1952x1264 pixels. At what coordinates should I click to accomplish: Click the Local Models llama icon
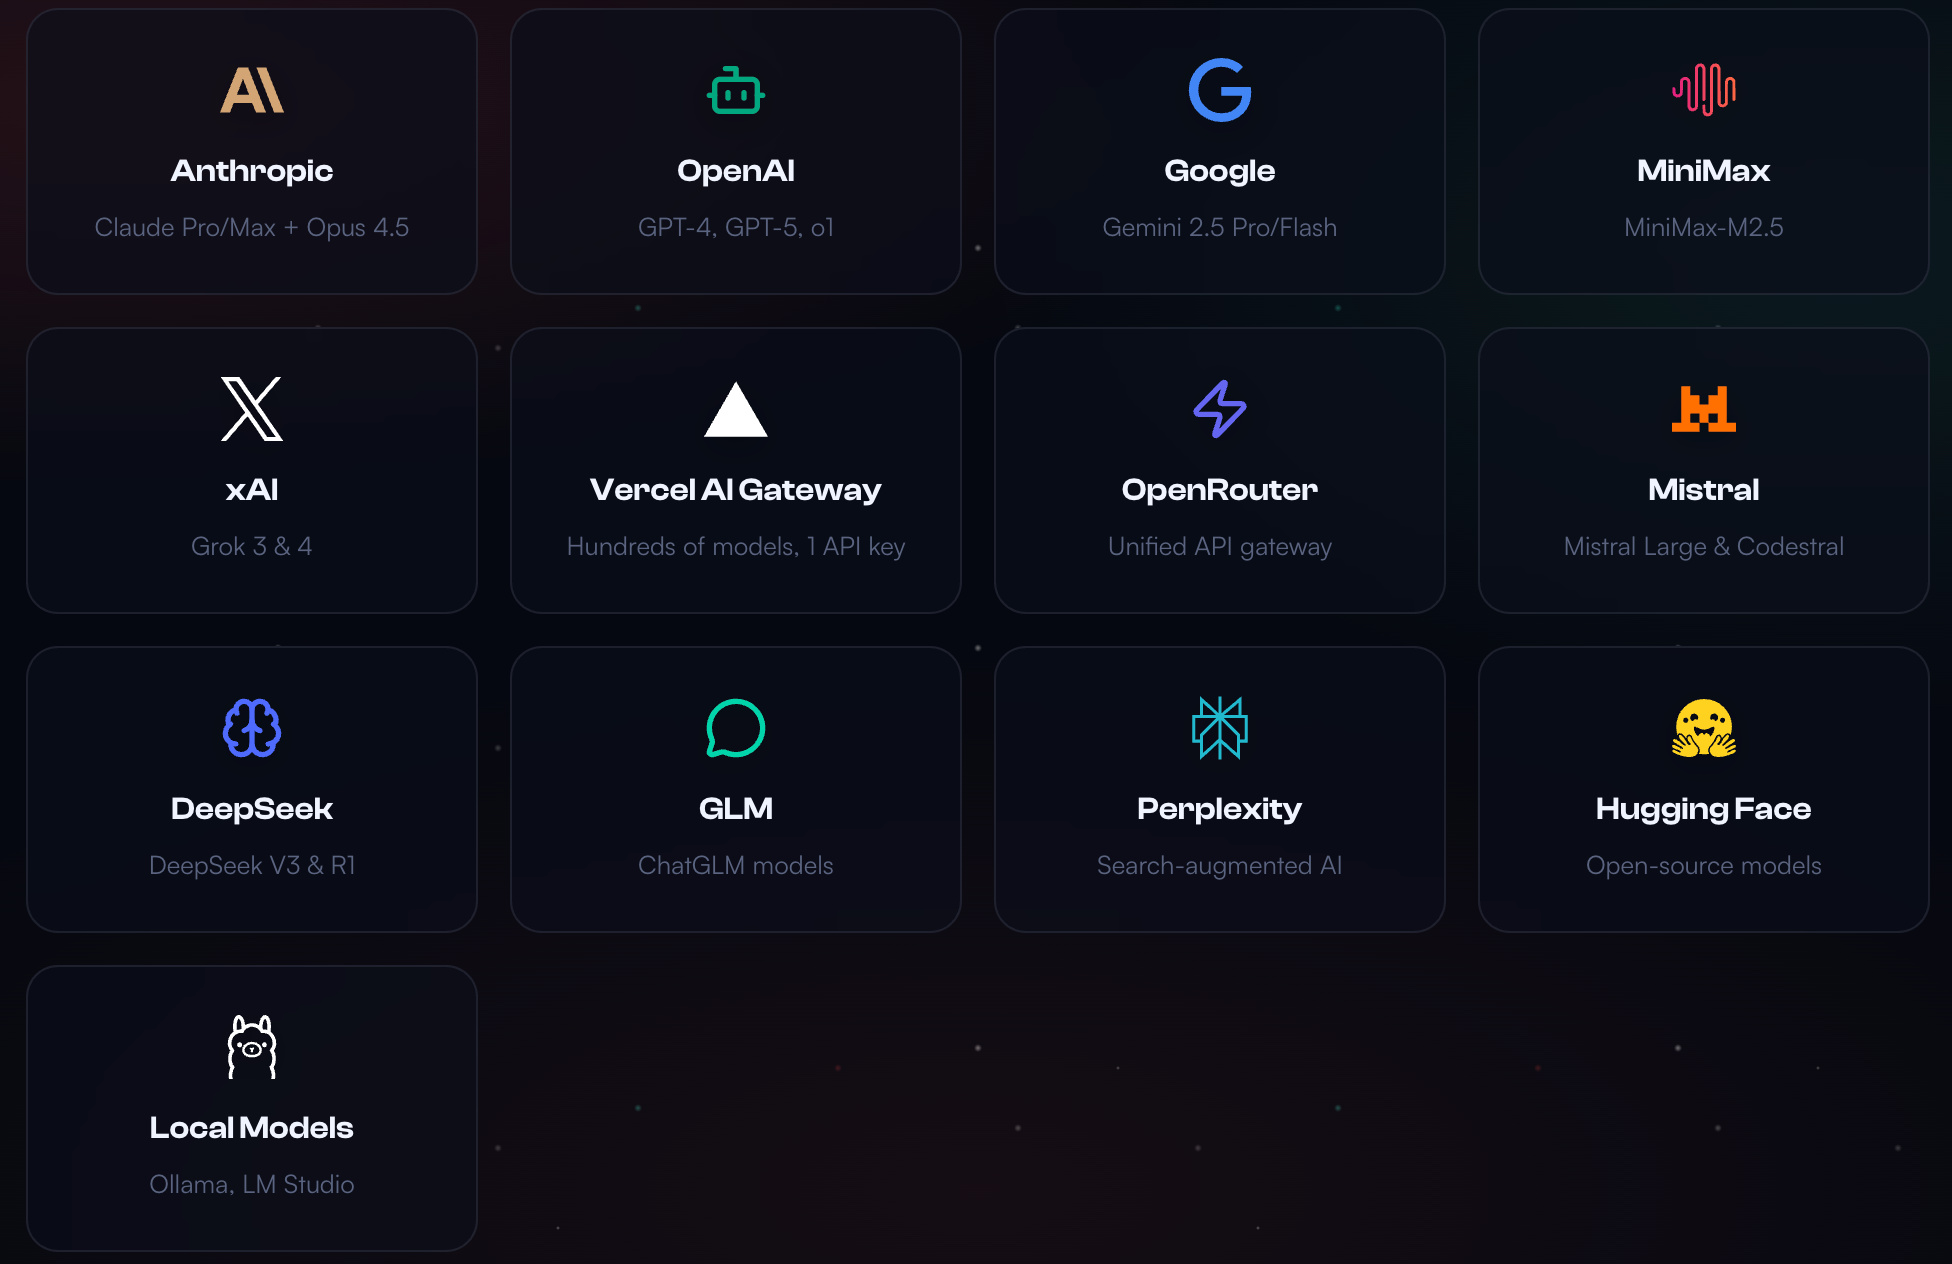click(252, 1047)
